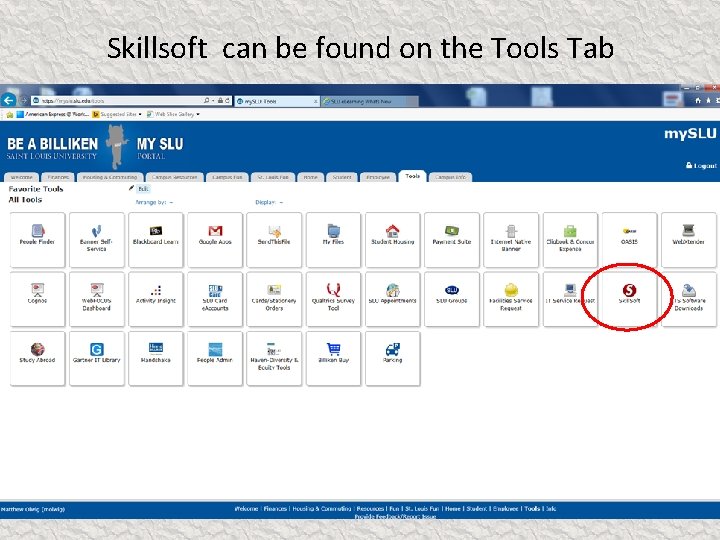720x540 pixels.
Task: Open the My Files tile
Action: click(333, 240)
